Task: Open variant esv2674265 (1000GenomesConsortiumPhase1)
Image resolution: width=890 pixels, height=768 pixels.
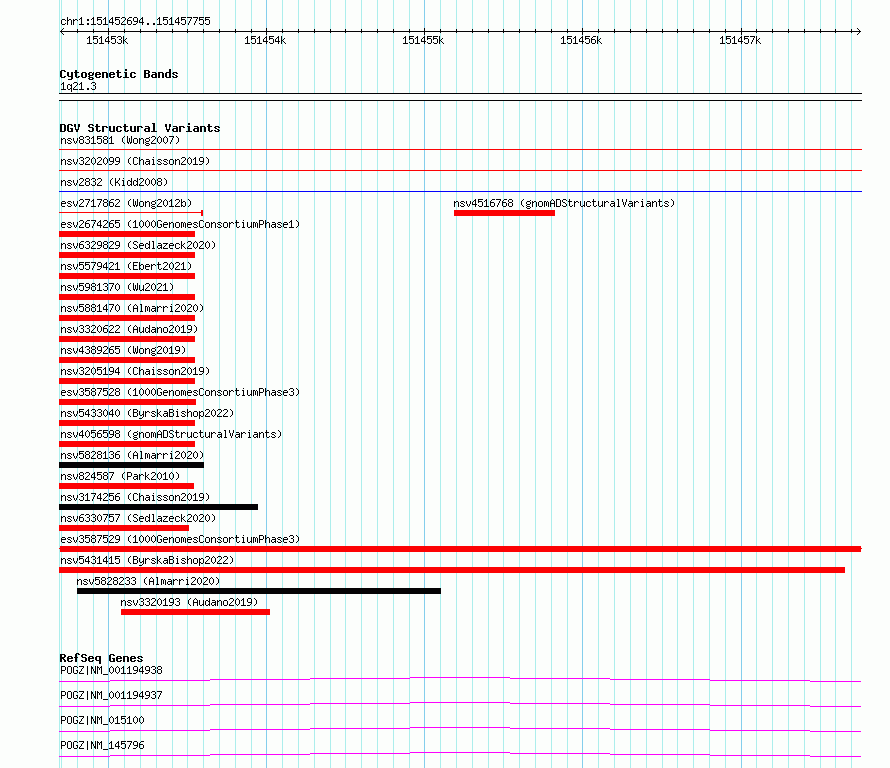Action: 180,224
